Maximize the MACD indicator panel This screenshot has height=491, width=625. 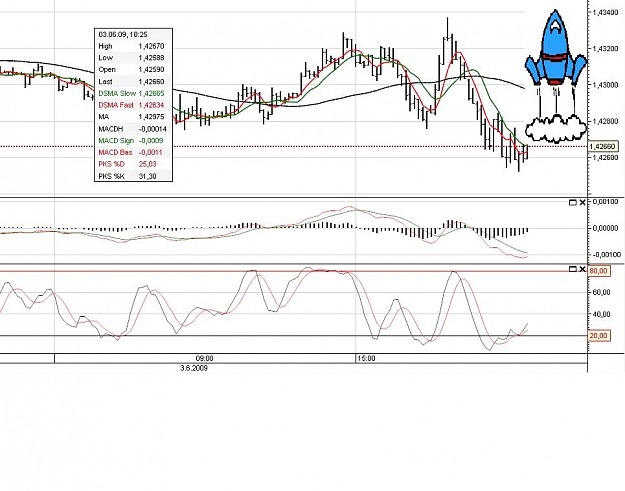[x=573, y=202]
